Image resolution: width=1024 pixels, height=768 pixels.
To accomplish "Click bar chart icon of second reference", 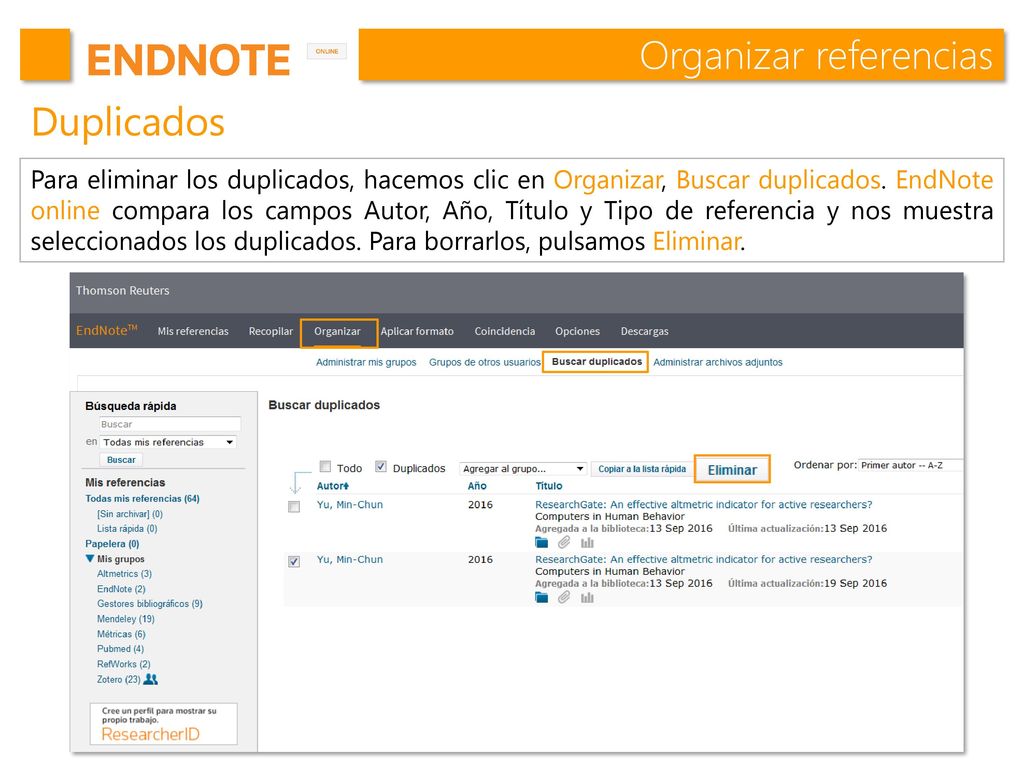I will click(x=587, y=597).
